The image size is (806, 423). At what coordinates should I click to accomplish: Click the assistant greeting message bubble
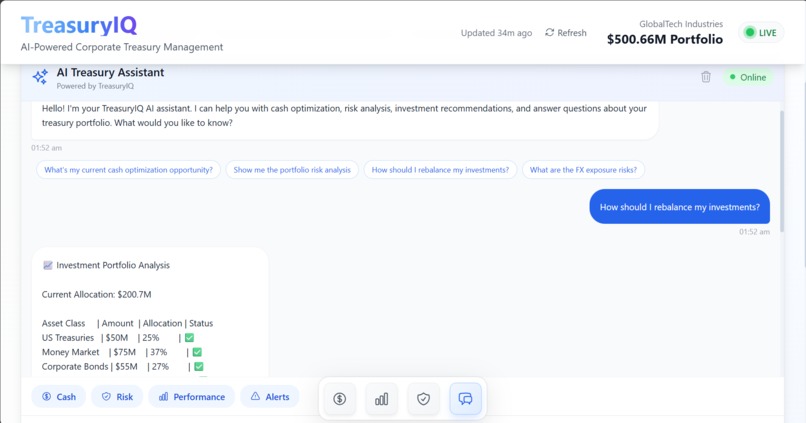345,120
